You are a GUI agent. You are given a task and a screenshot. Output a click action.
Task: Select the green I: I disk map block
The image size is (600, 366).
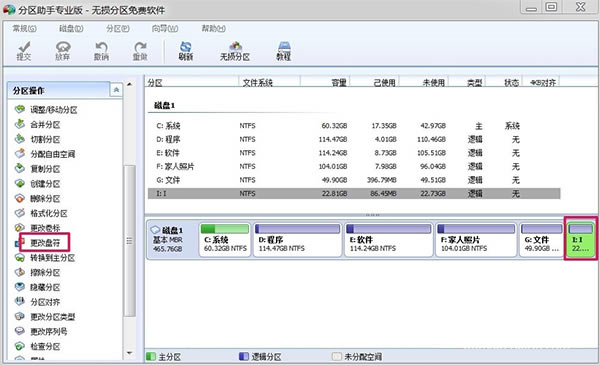pos(580,239)
